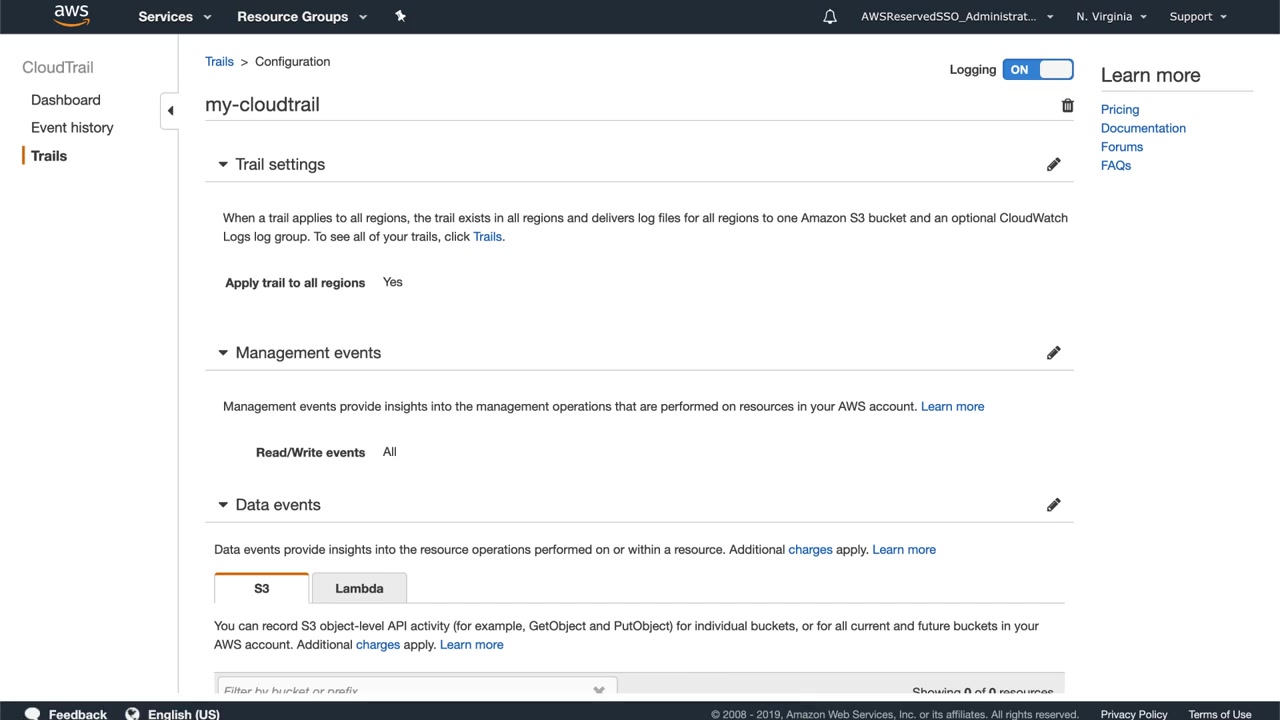Viewport: 1280px width, 720px height.
Task: Open the N. Virginia region dropdown
Action: (x=1111, y=17)
